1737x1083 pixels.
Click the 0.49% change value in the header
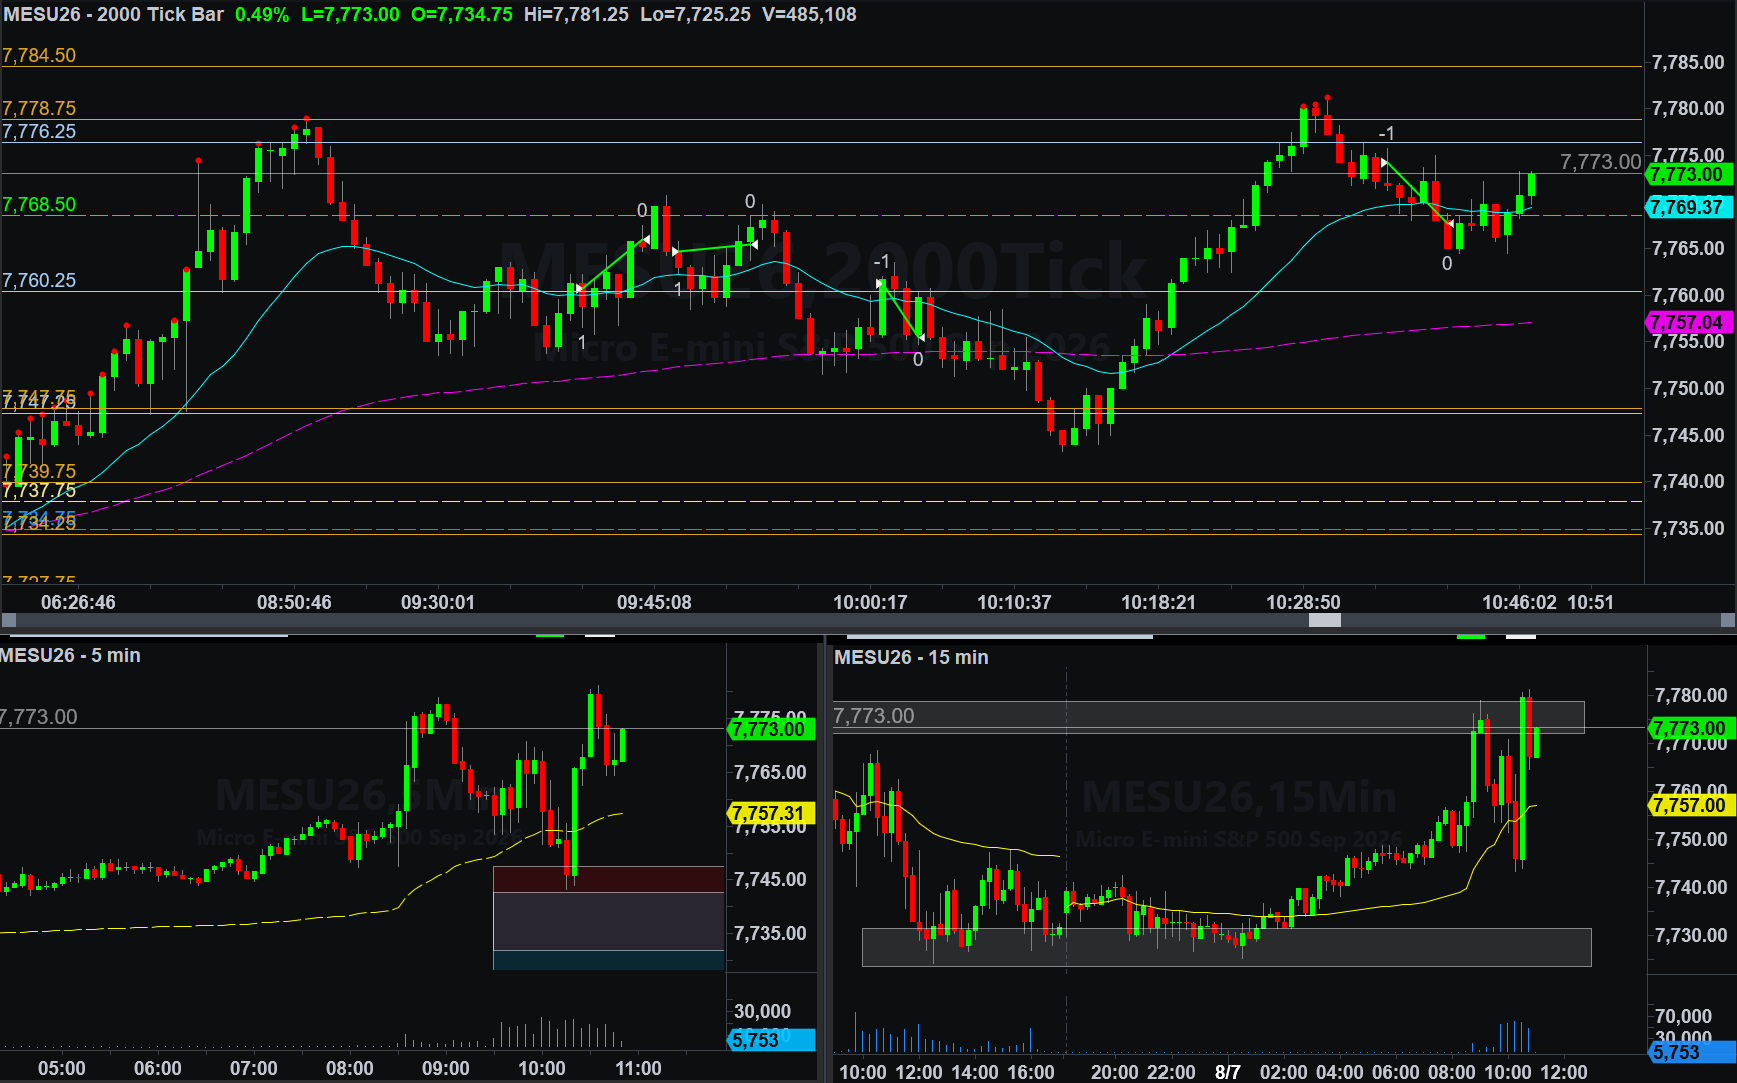point(262,15)
